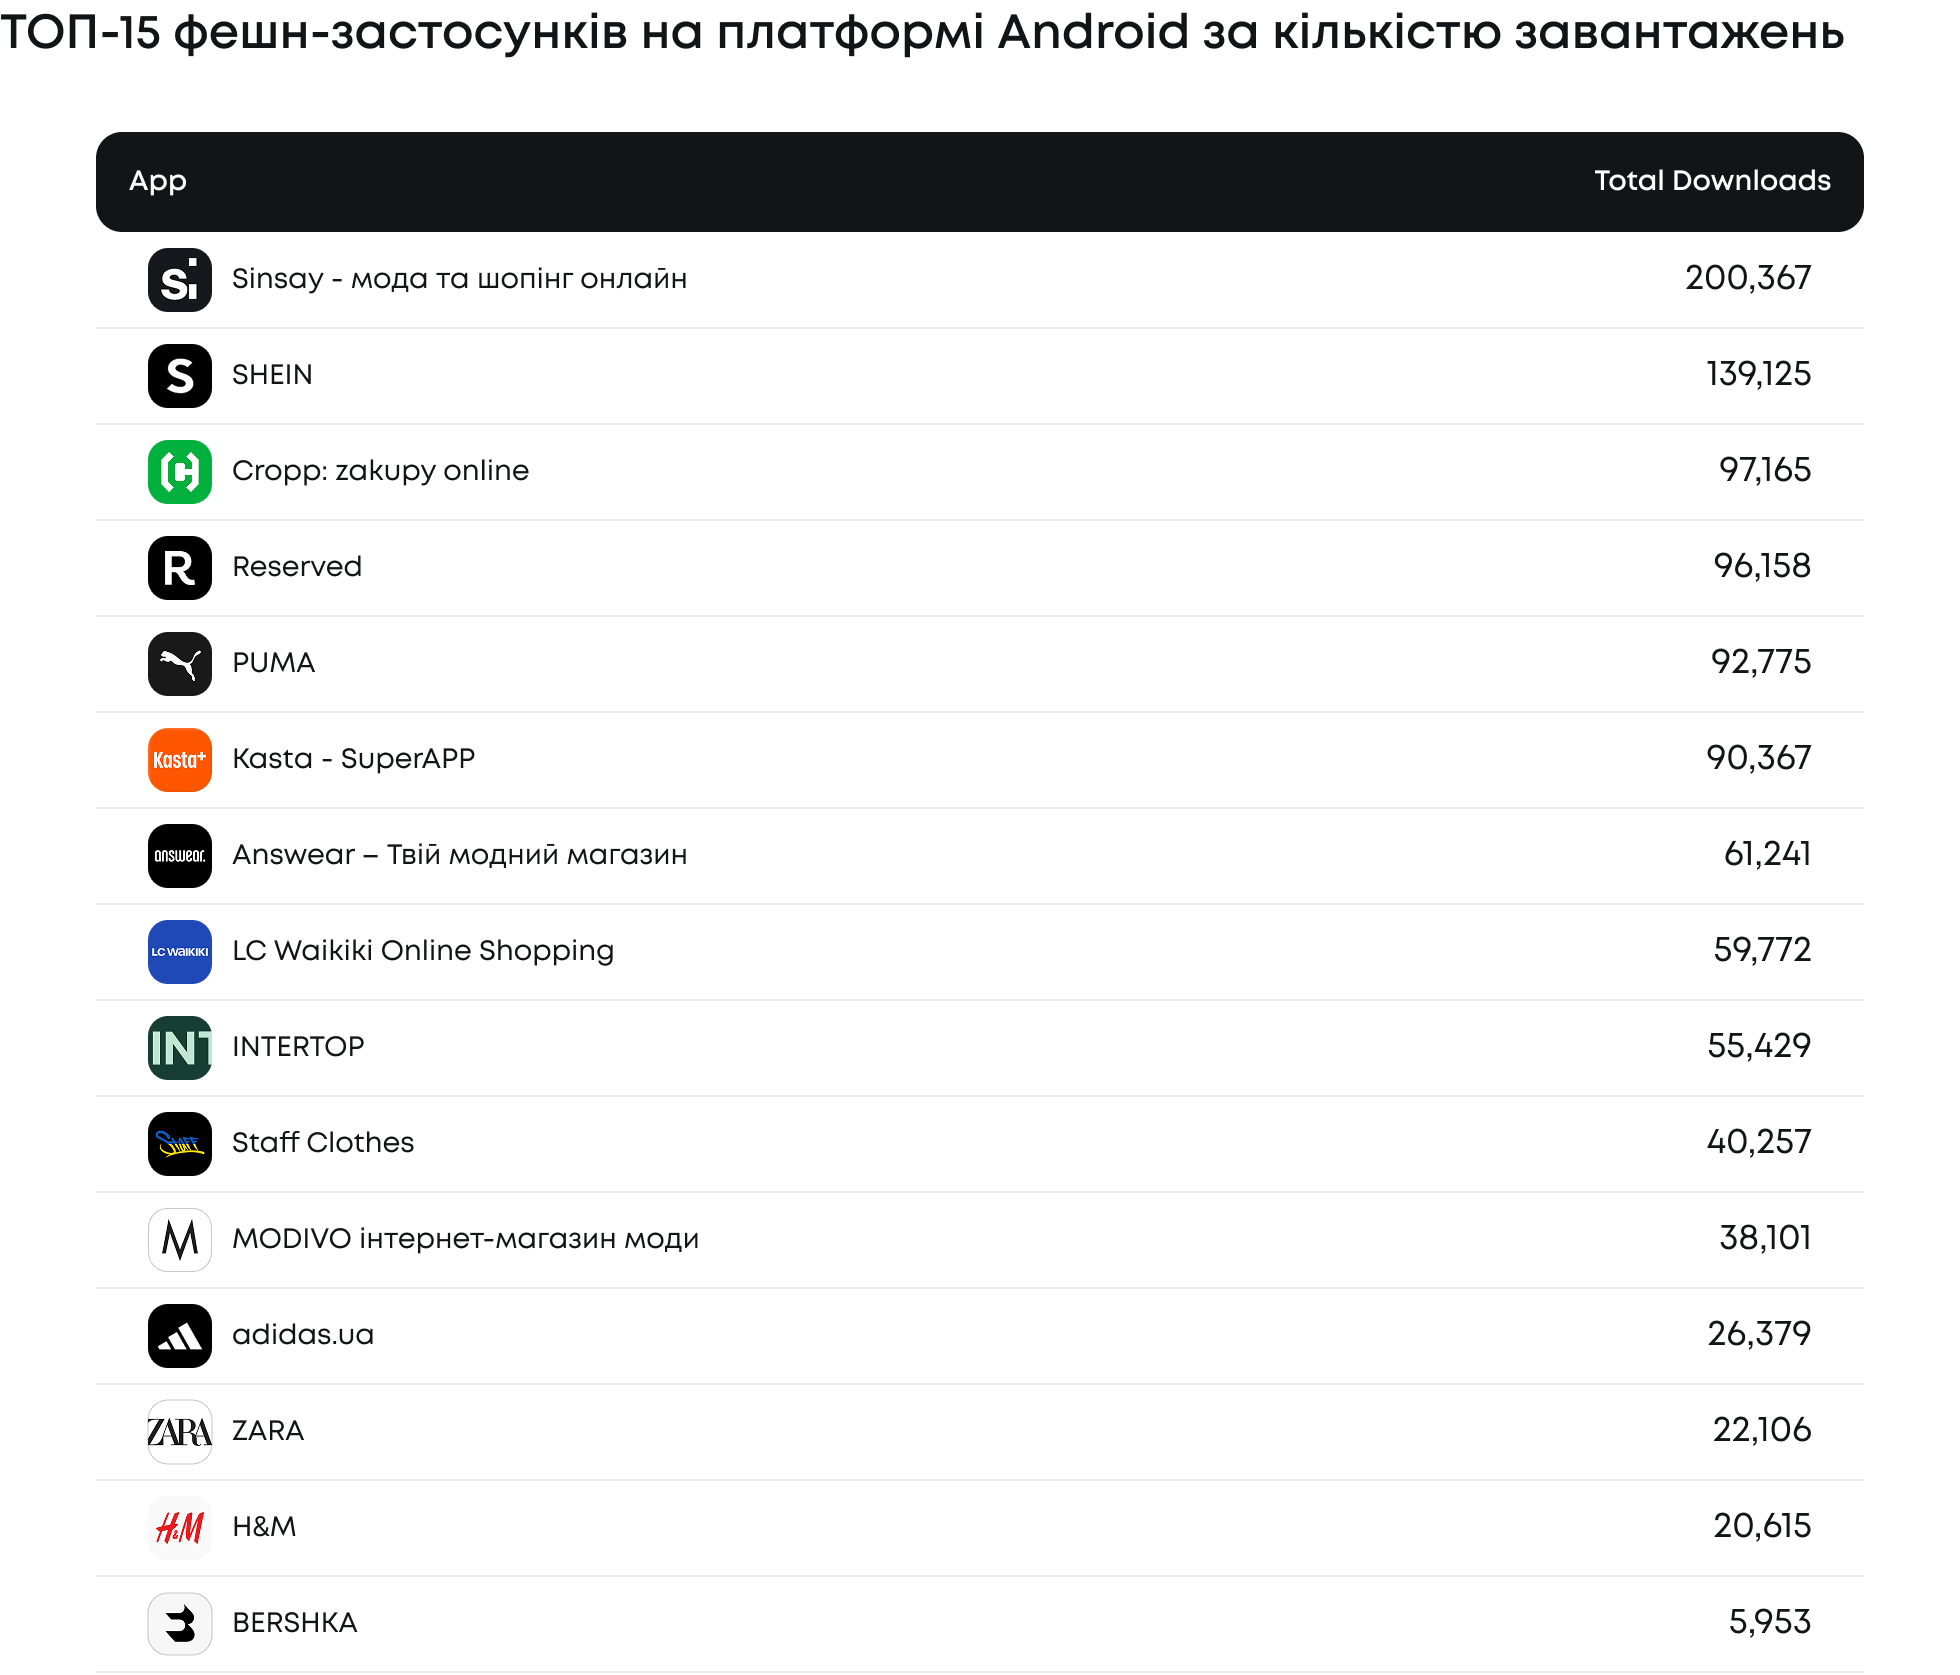Image resolution: width=1960 pixels, height=1675 pixels.
Task: Click the Reserved R icon
Action: pyautogui.click(x=180, y=568)
